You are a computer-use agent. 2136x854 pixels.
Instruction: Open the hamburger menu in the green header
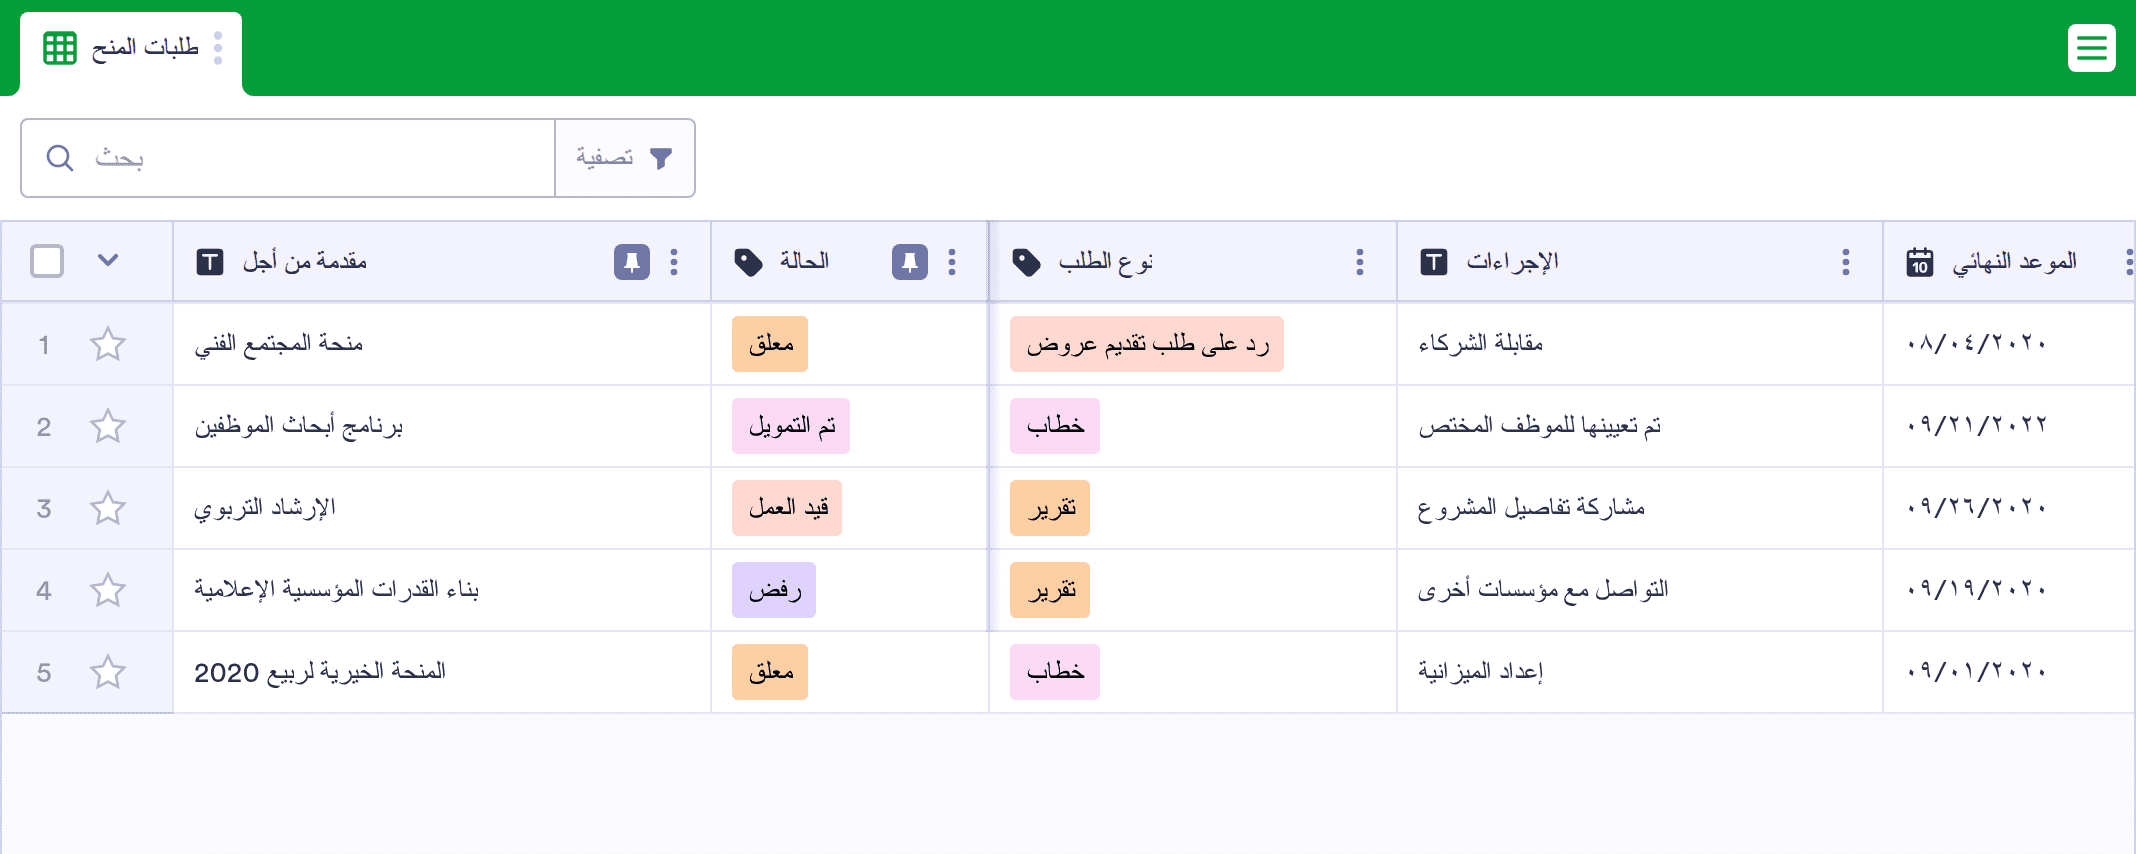pos(2091,48)
